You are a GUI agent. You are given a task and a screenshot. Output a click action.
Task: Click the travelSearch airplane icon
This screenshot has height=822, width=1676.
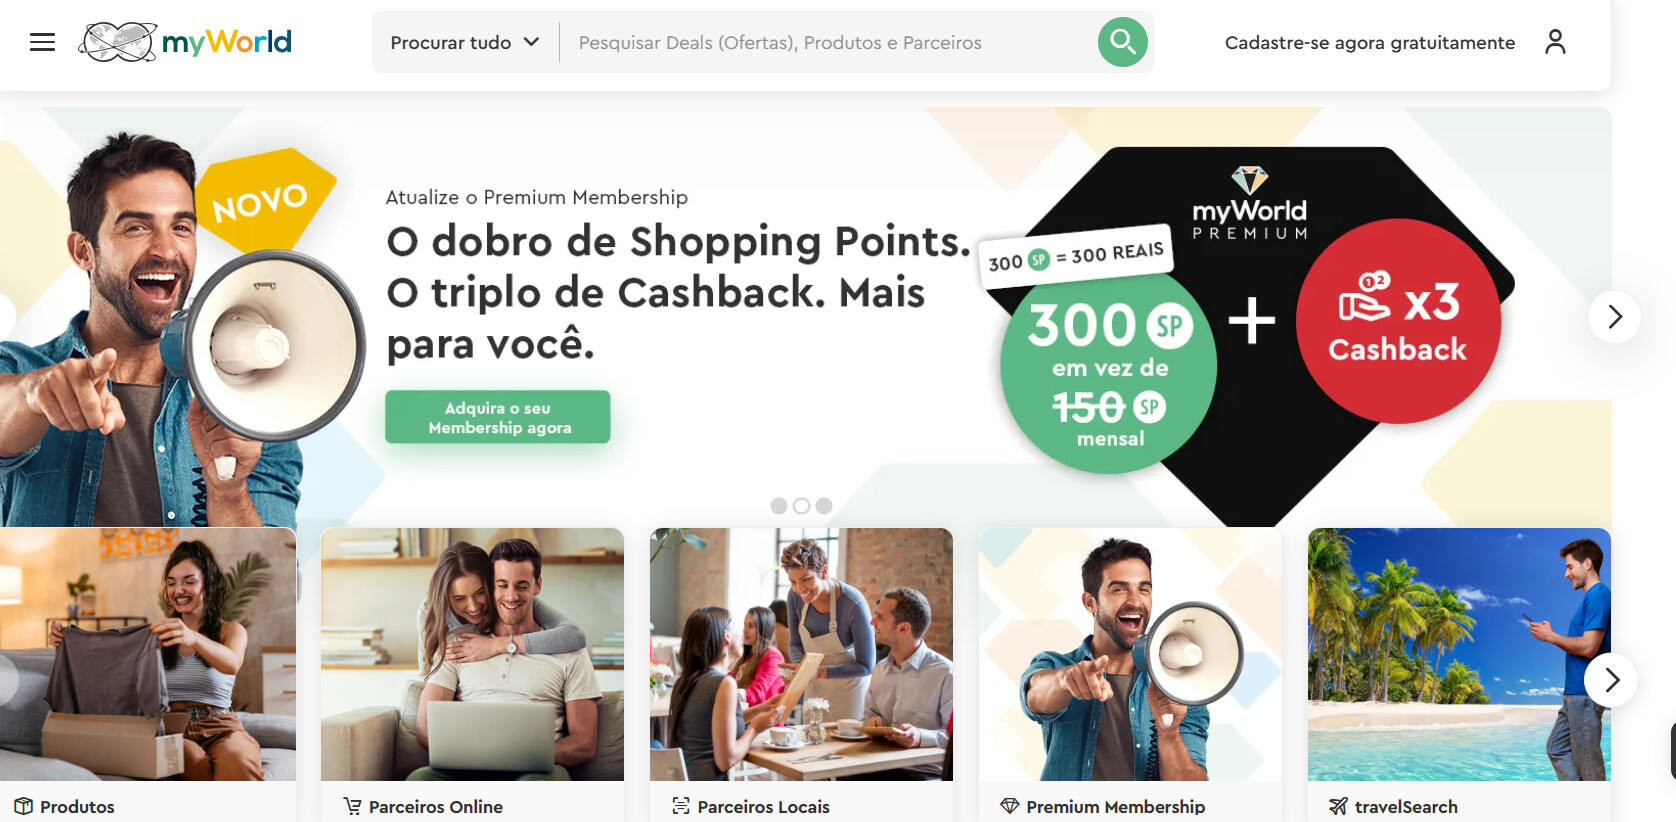(1338, 806)
